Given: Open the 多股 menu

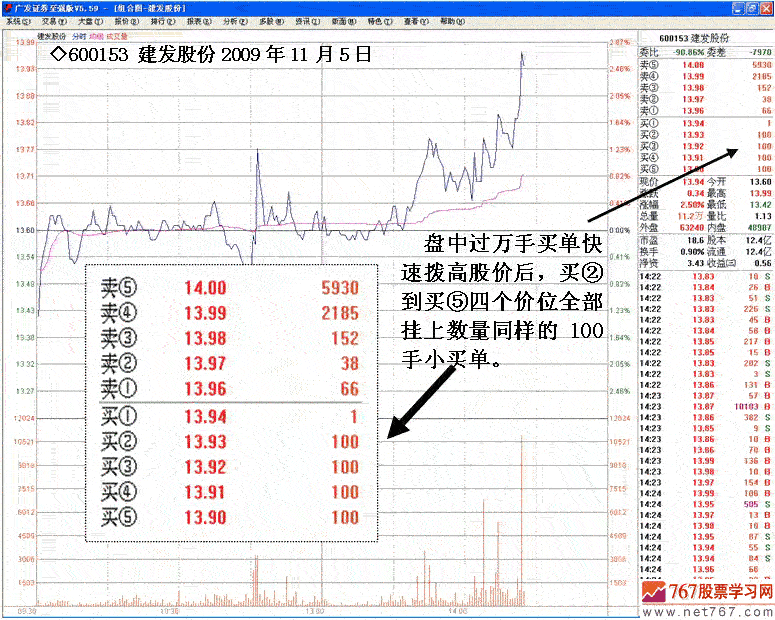Looking at the screenshot, I should pos(268,21).
